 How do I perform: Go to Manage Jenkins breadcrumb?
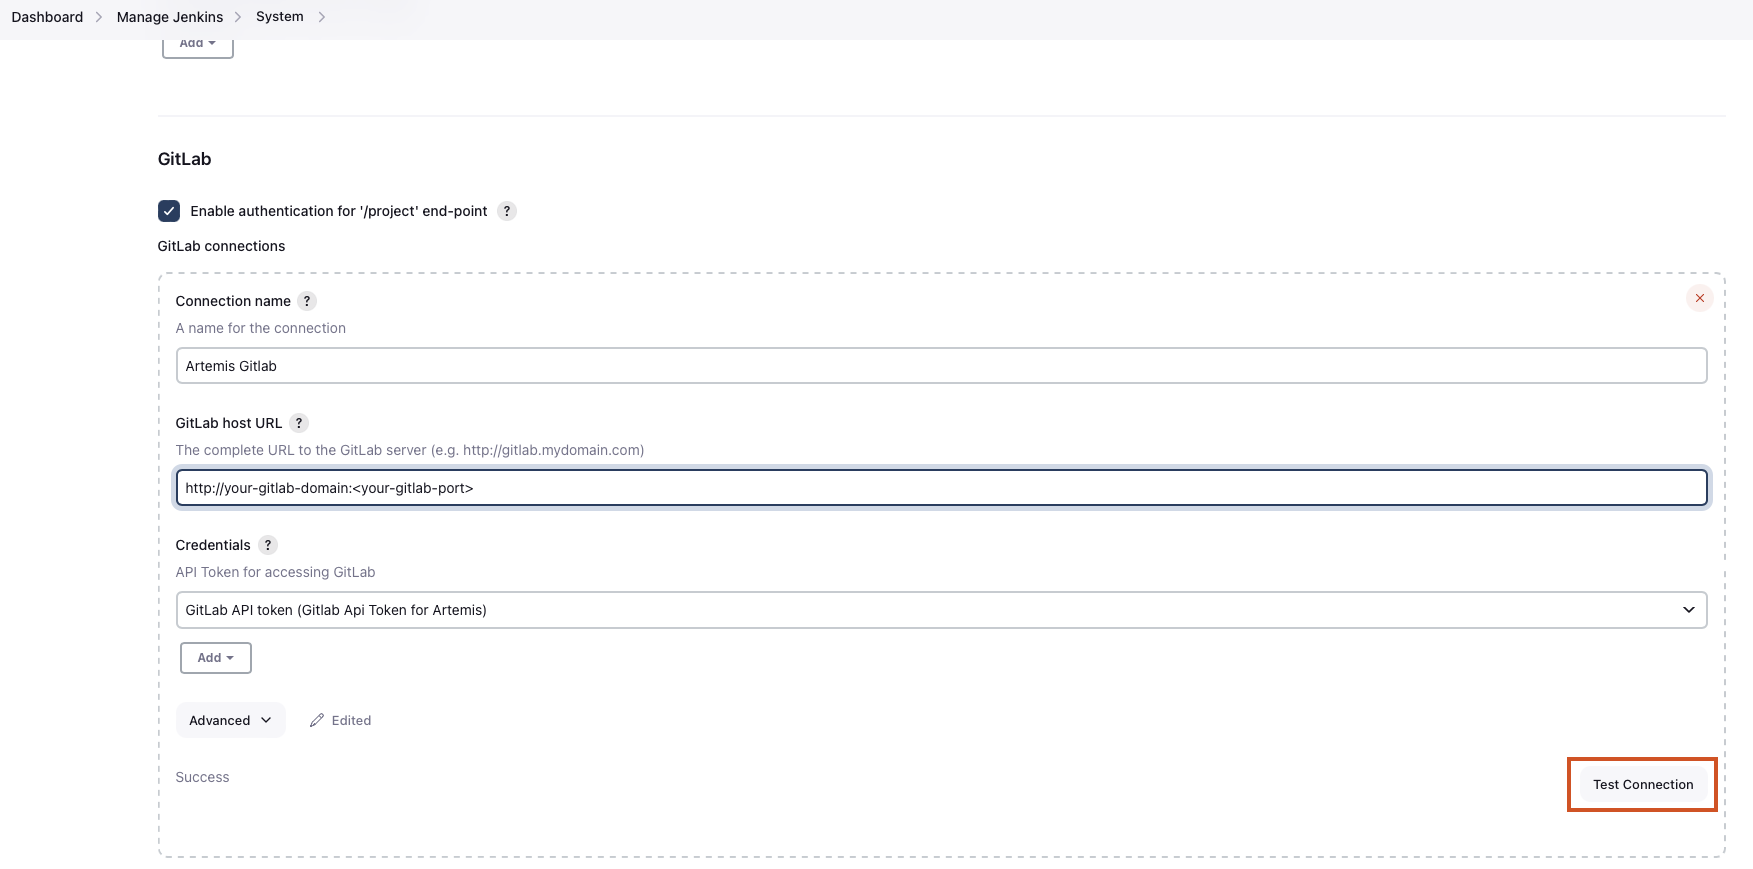(170, 17)
